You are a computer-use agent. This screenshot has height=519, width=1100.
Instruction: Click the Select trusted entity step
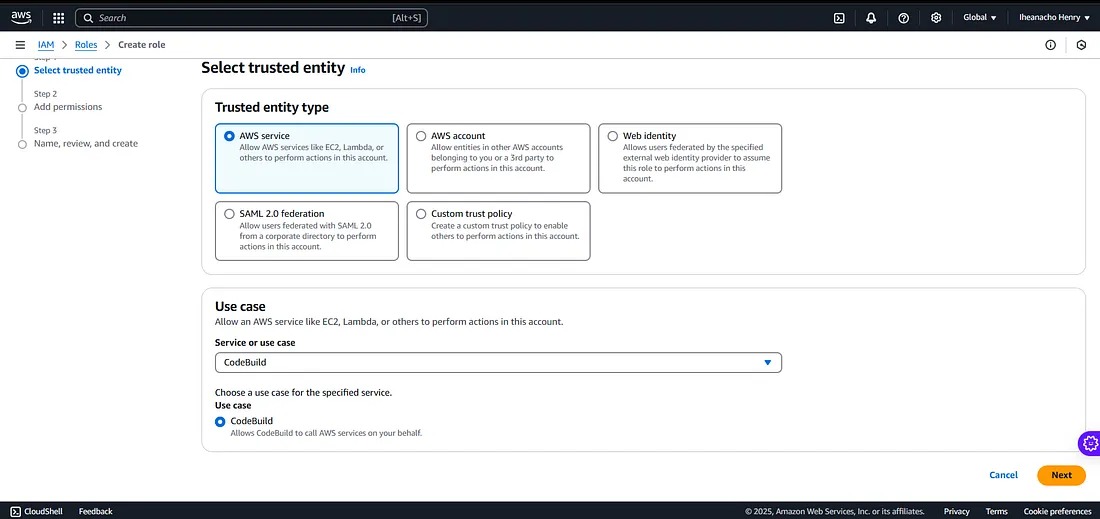coord(78,70)
